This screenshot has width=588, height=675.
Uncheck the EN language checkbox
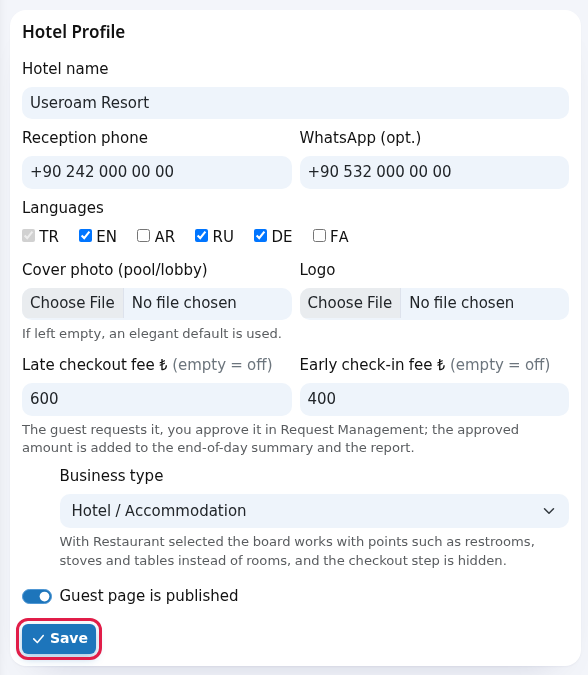coord(85,235)
